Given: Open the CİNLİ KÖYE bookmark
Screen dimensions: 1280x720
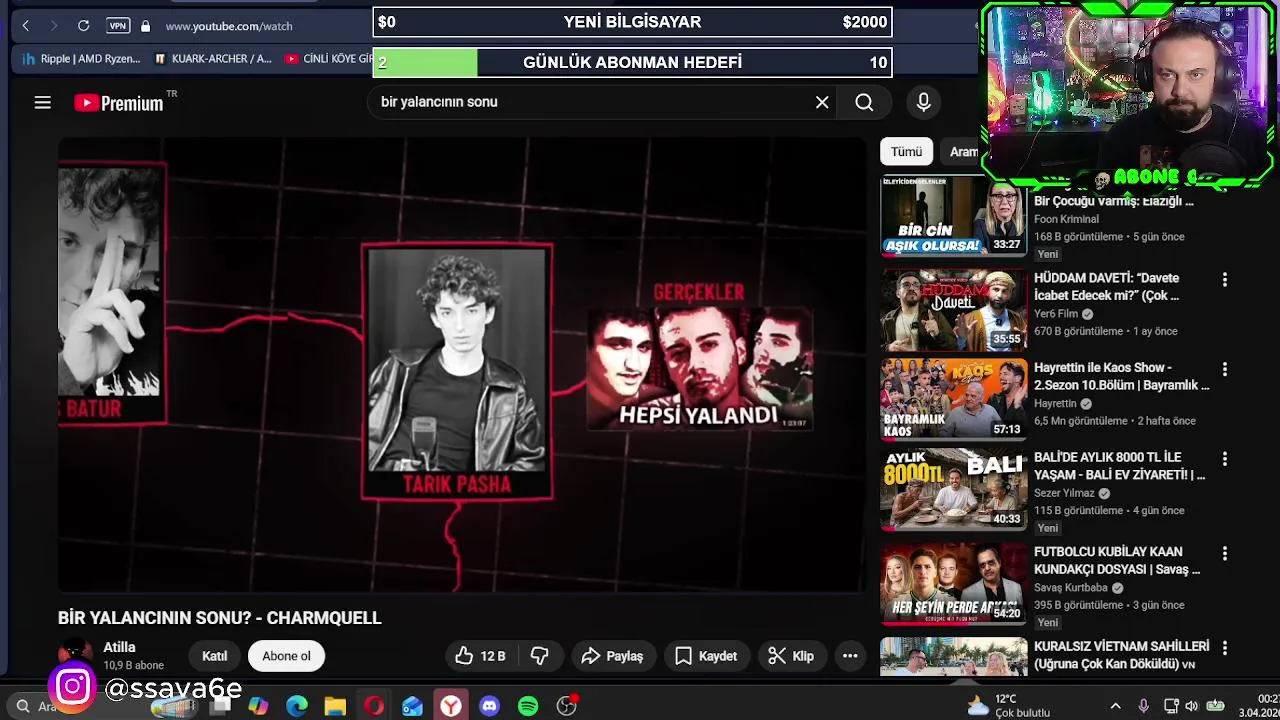Looking at the screenshot, I should coord(328,59).
